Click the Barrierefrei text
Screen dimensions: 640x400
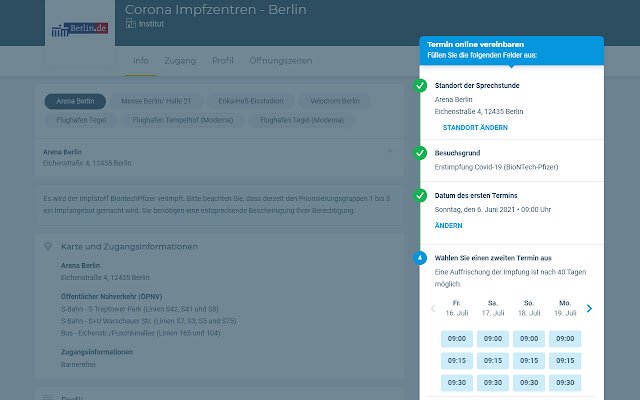click(78, 364)
